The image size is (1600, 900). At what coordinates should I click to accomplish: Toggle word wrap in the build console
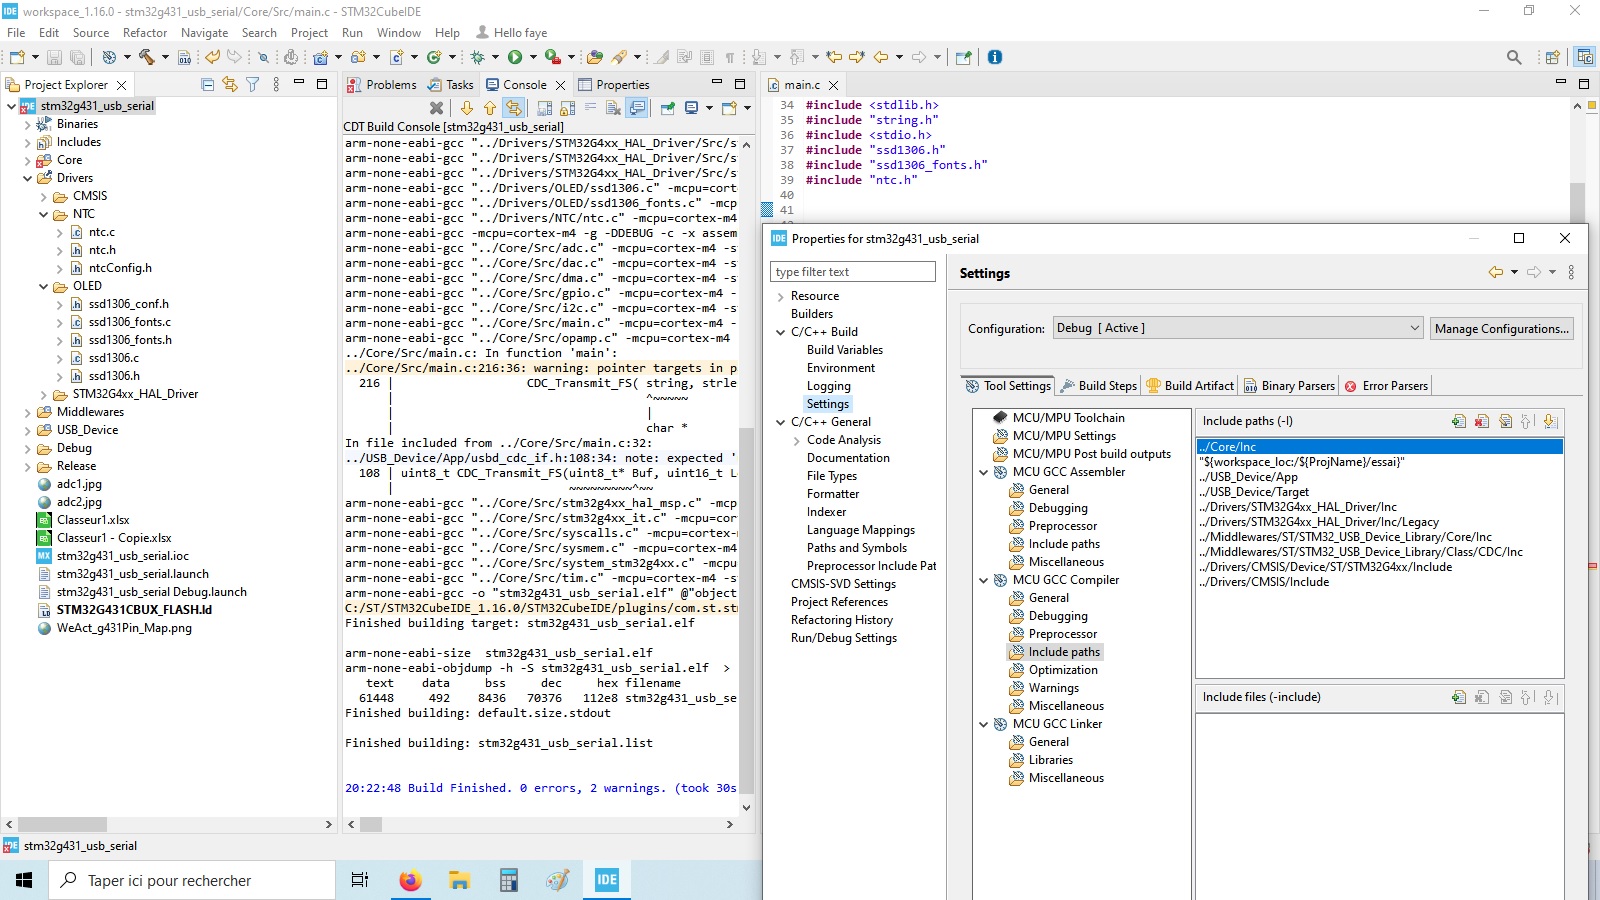(x=589, y=108)
